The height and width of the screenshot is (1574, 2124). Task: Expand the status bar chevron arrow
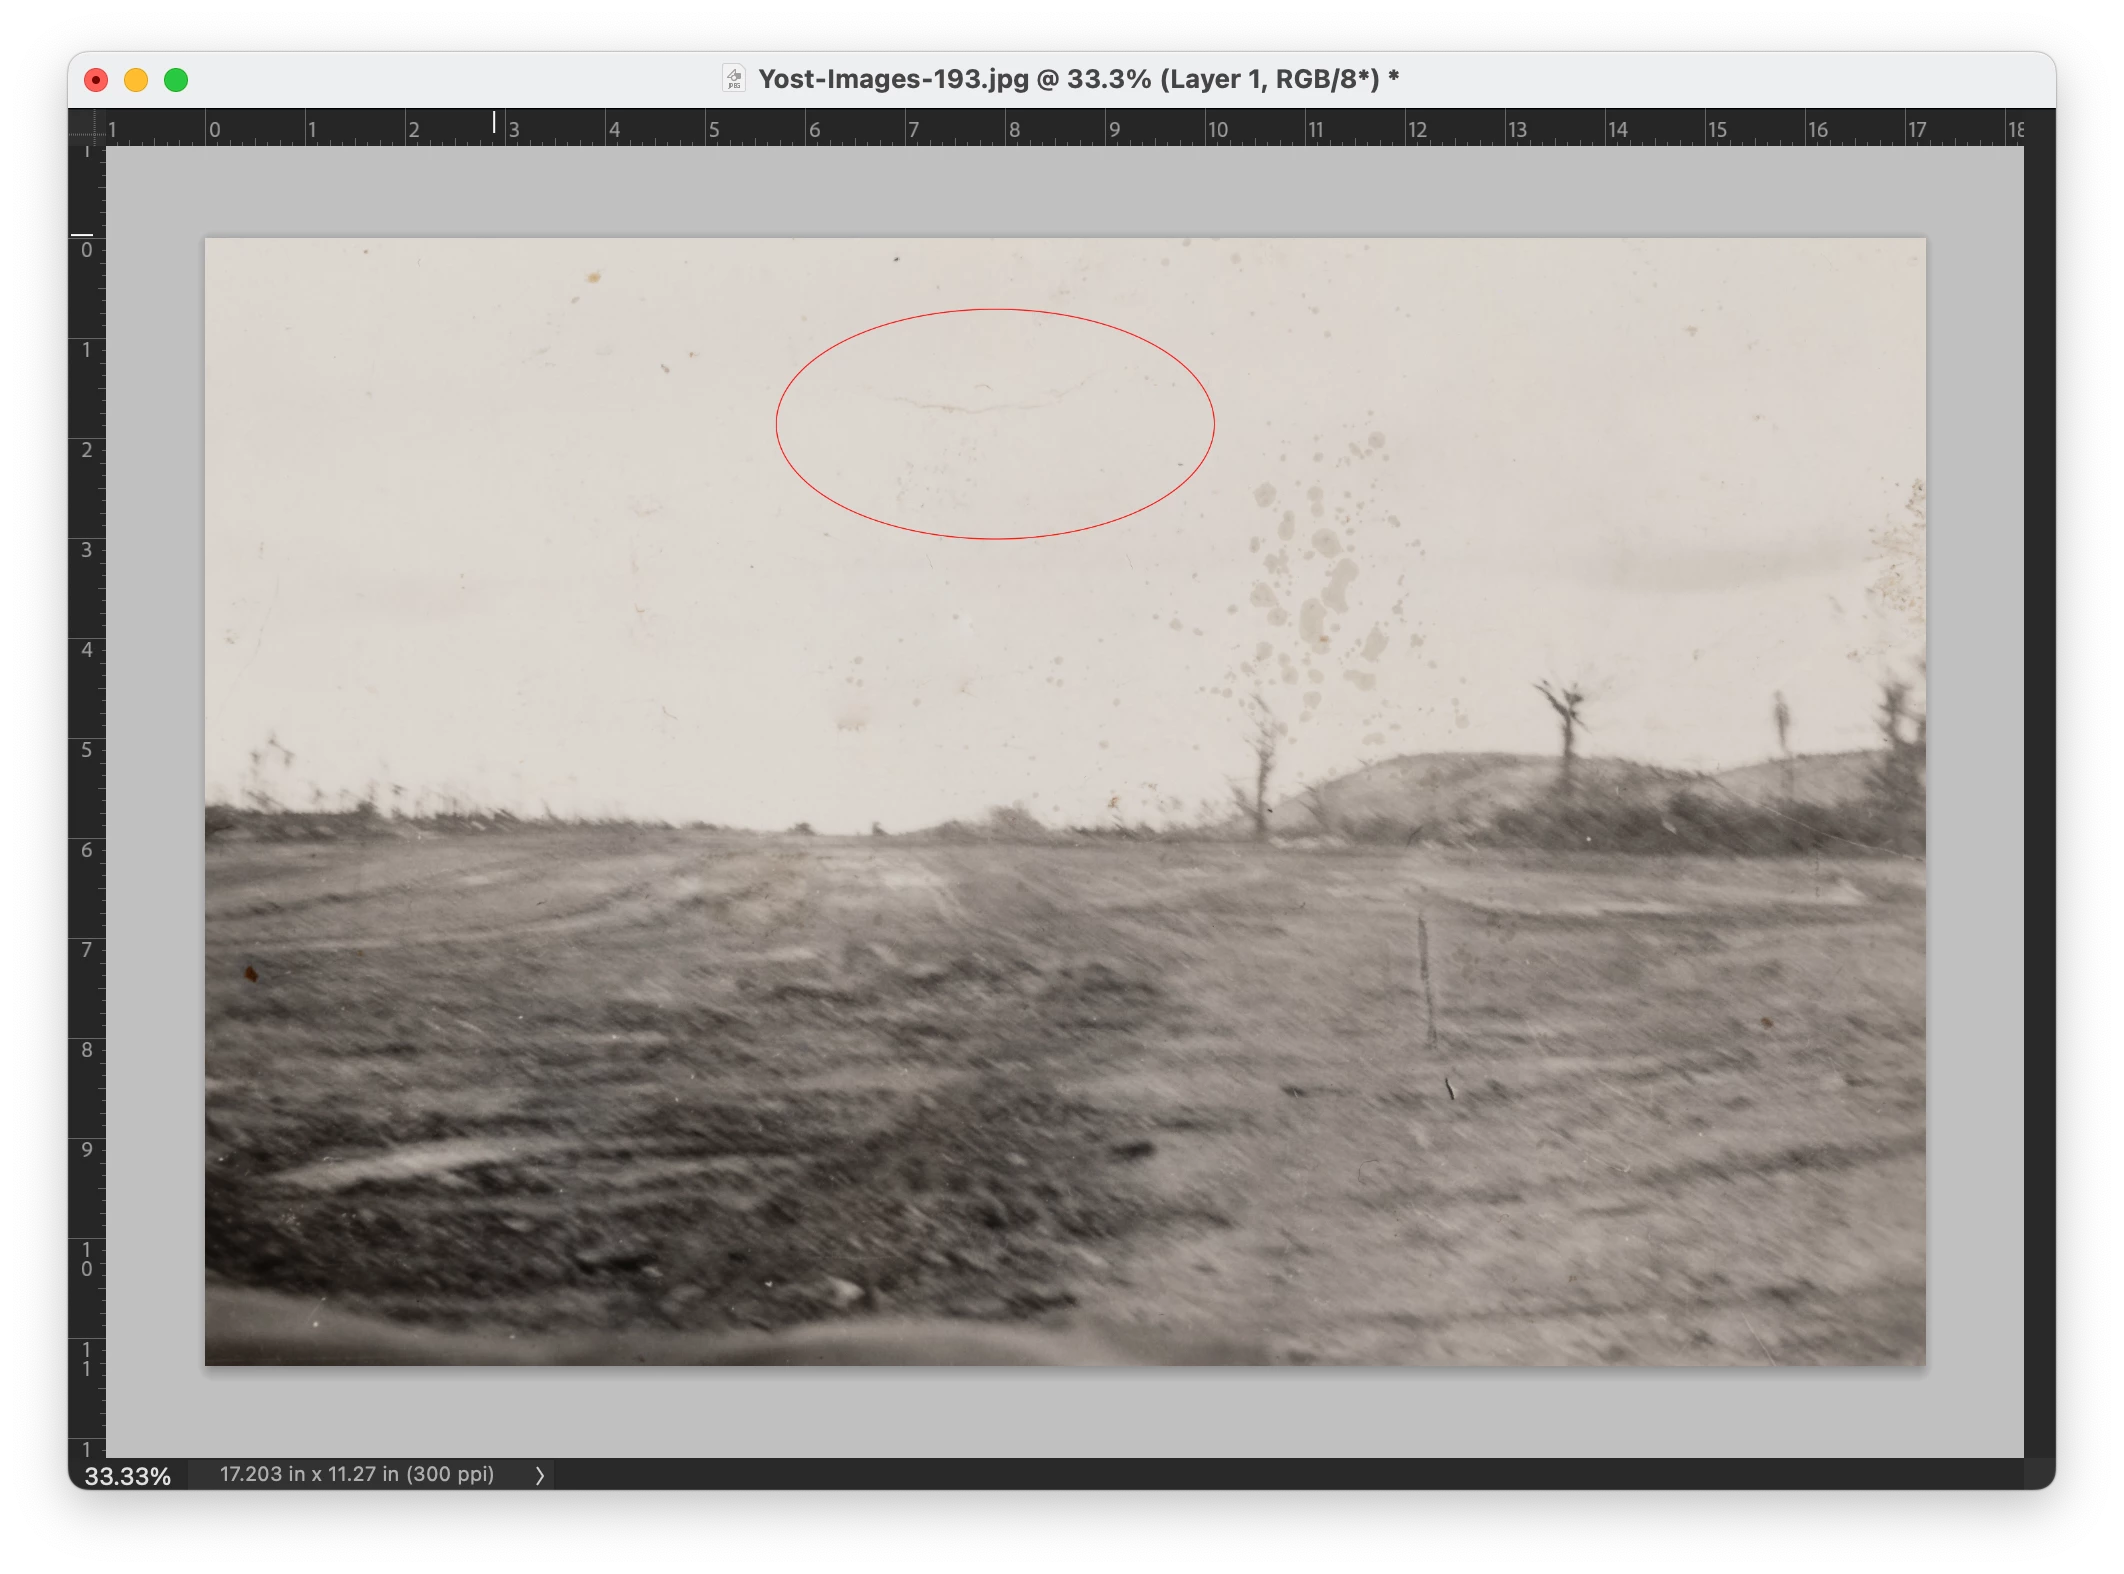540,1475
